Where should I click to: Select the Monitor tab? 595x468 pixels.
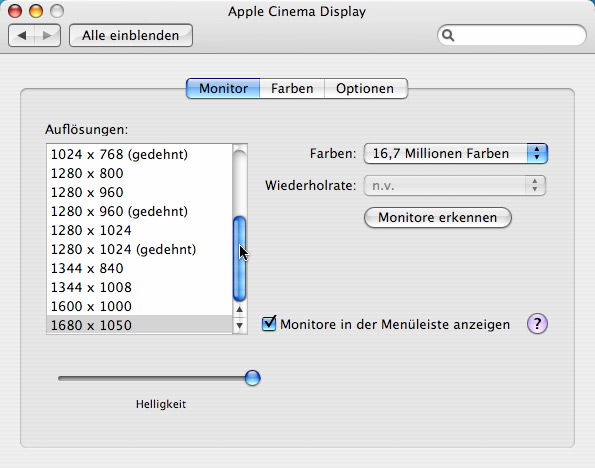[223, 88]
